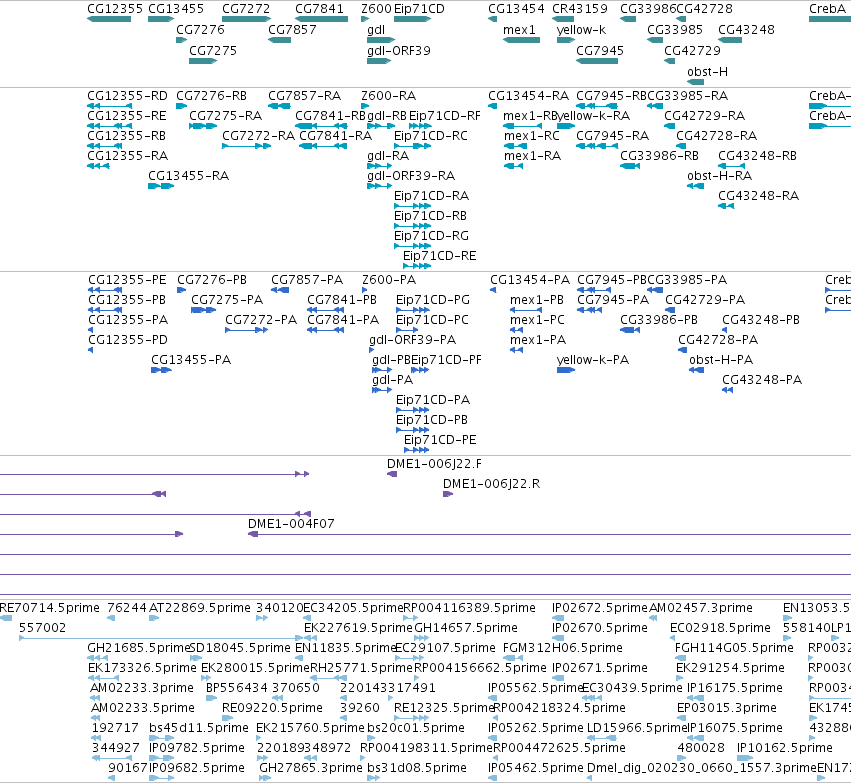Screen dimensions: 851x783
Task: Click the DME1-006J22.R feature
Action: point(448,494)
